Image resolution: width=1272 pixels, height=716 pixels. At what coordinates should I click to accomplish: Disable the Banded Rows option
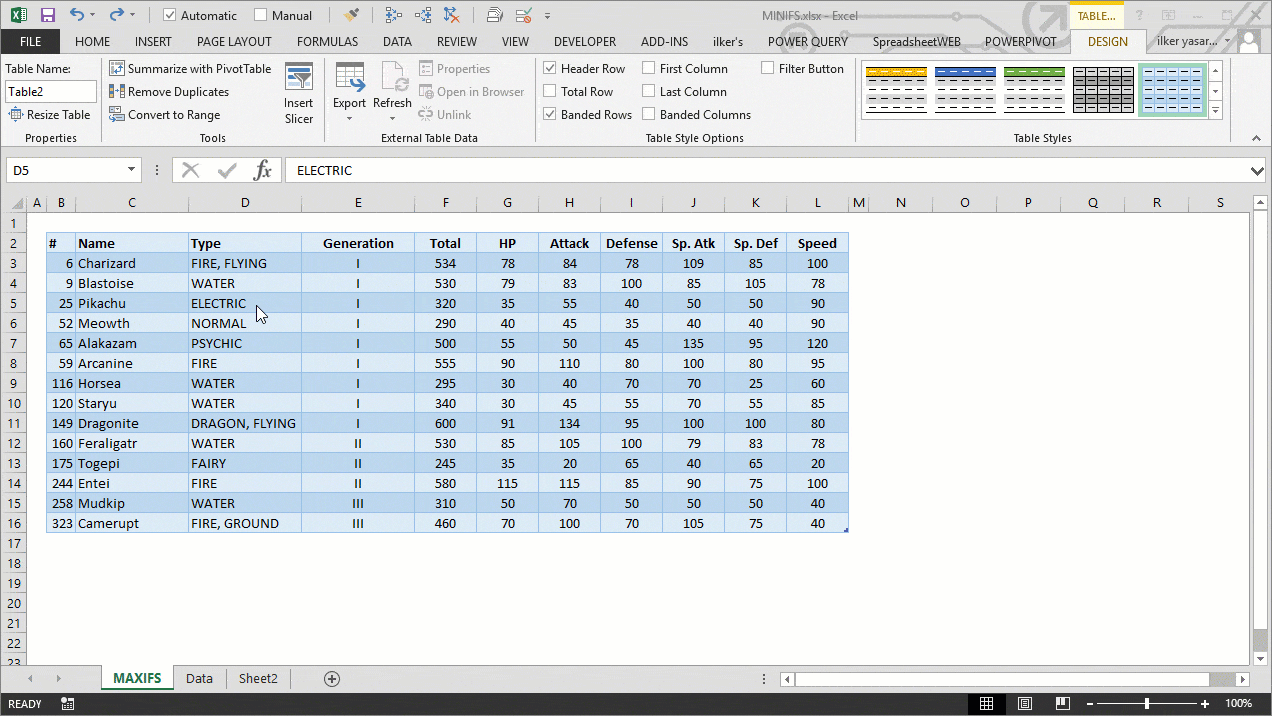[549, 114]
